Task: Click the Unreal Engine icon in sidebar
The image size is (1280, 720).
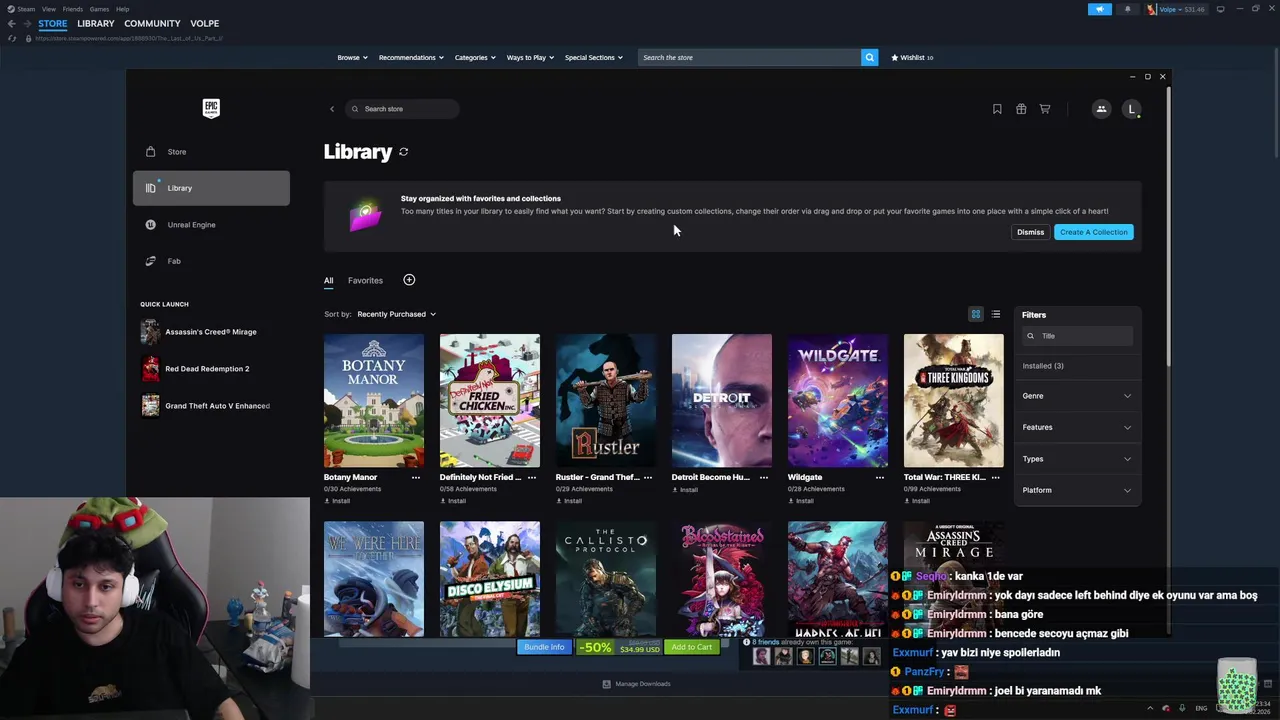Action: pos(150,224)
